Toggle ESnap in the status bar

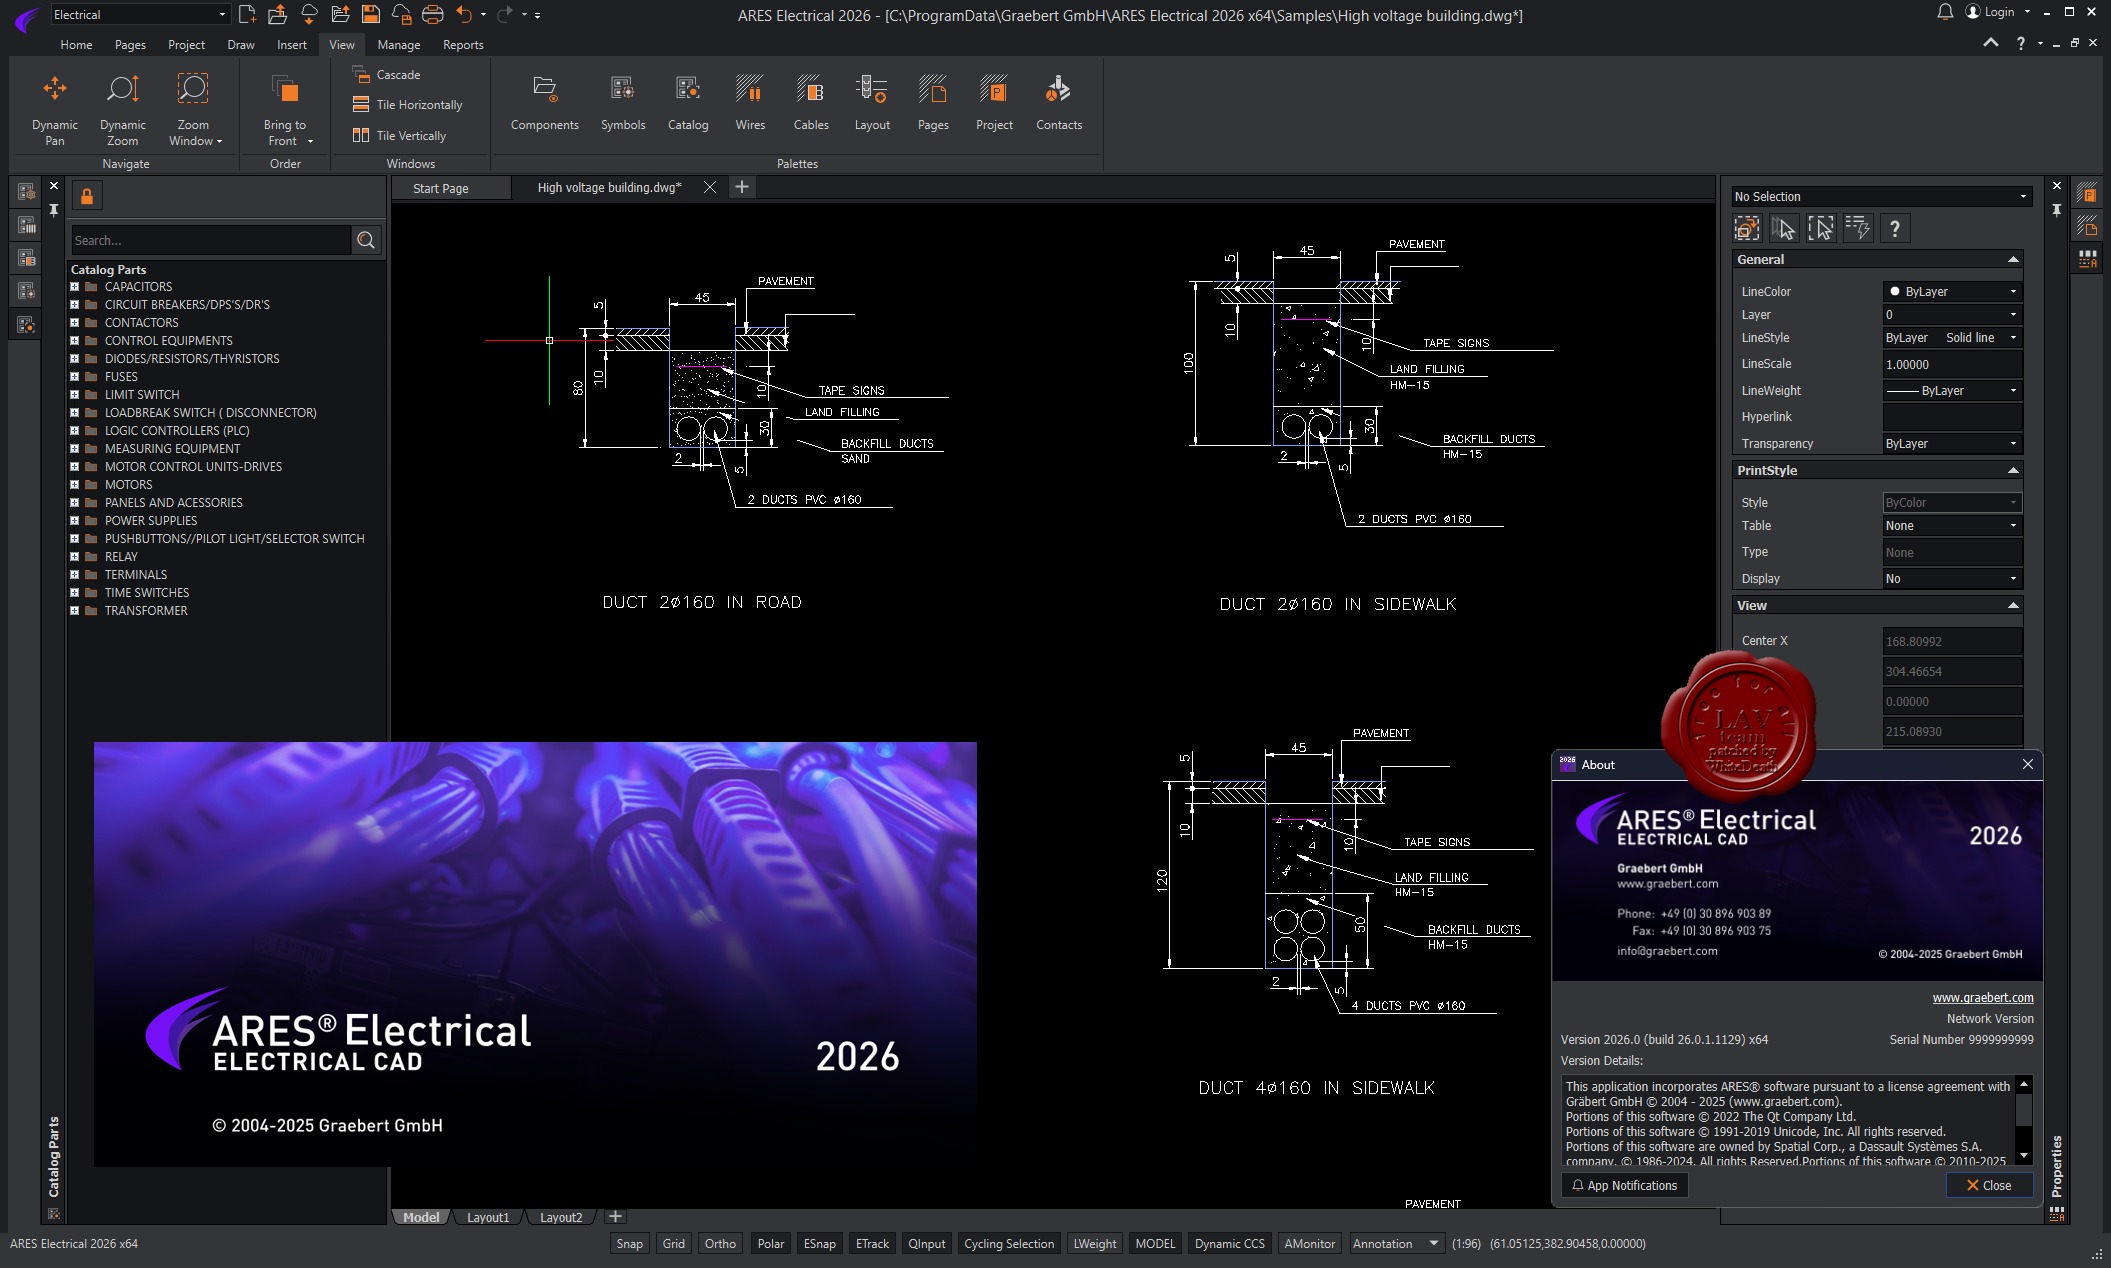(x=820, y=1243)
